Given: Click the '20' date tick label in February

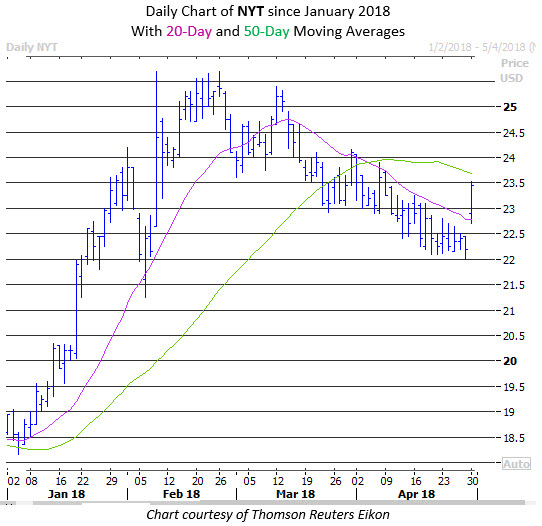Looking at the screenshot, I should pyautogui.click(x=197, y=481).
